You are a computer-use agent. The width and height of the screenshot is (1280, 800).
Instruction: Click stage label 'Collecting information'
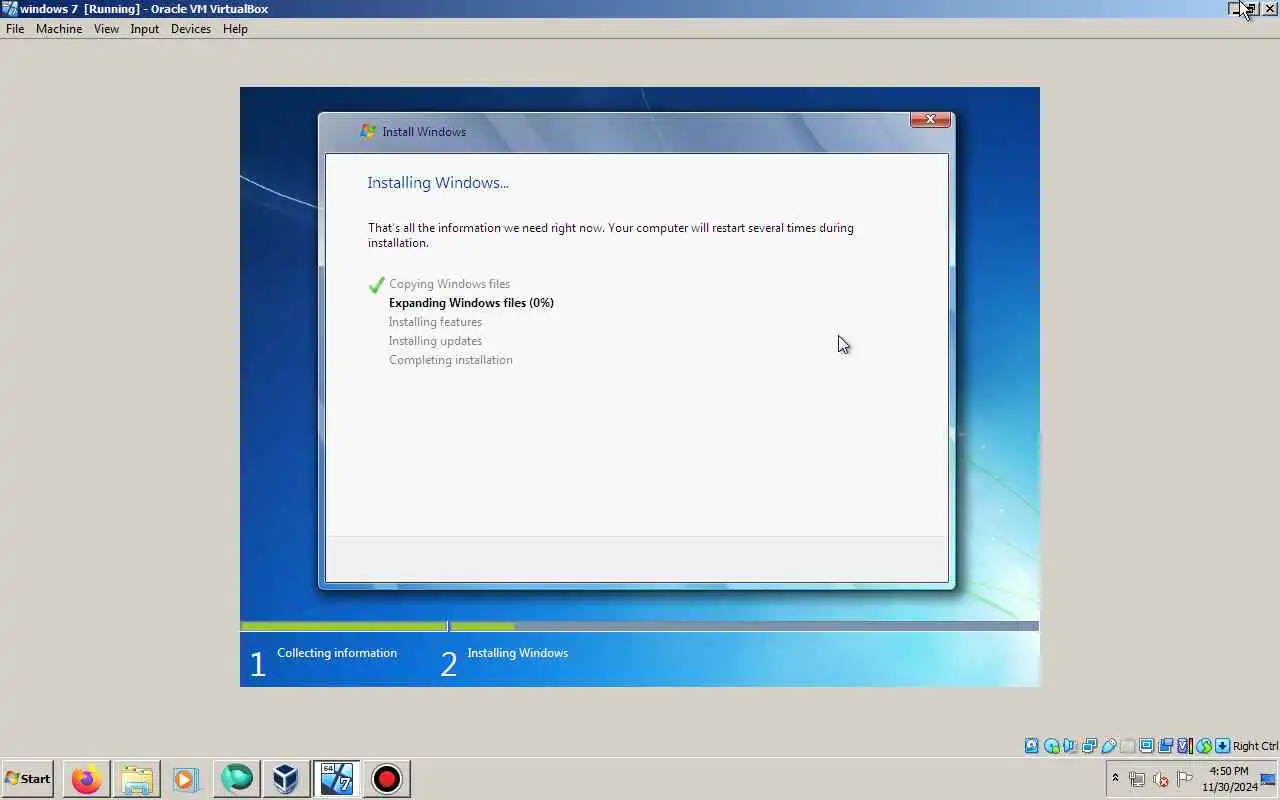click(x=337, y=653)
